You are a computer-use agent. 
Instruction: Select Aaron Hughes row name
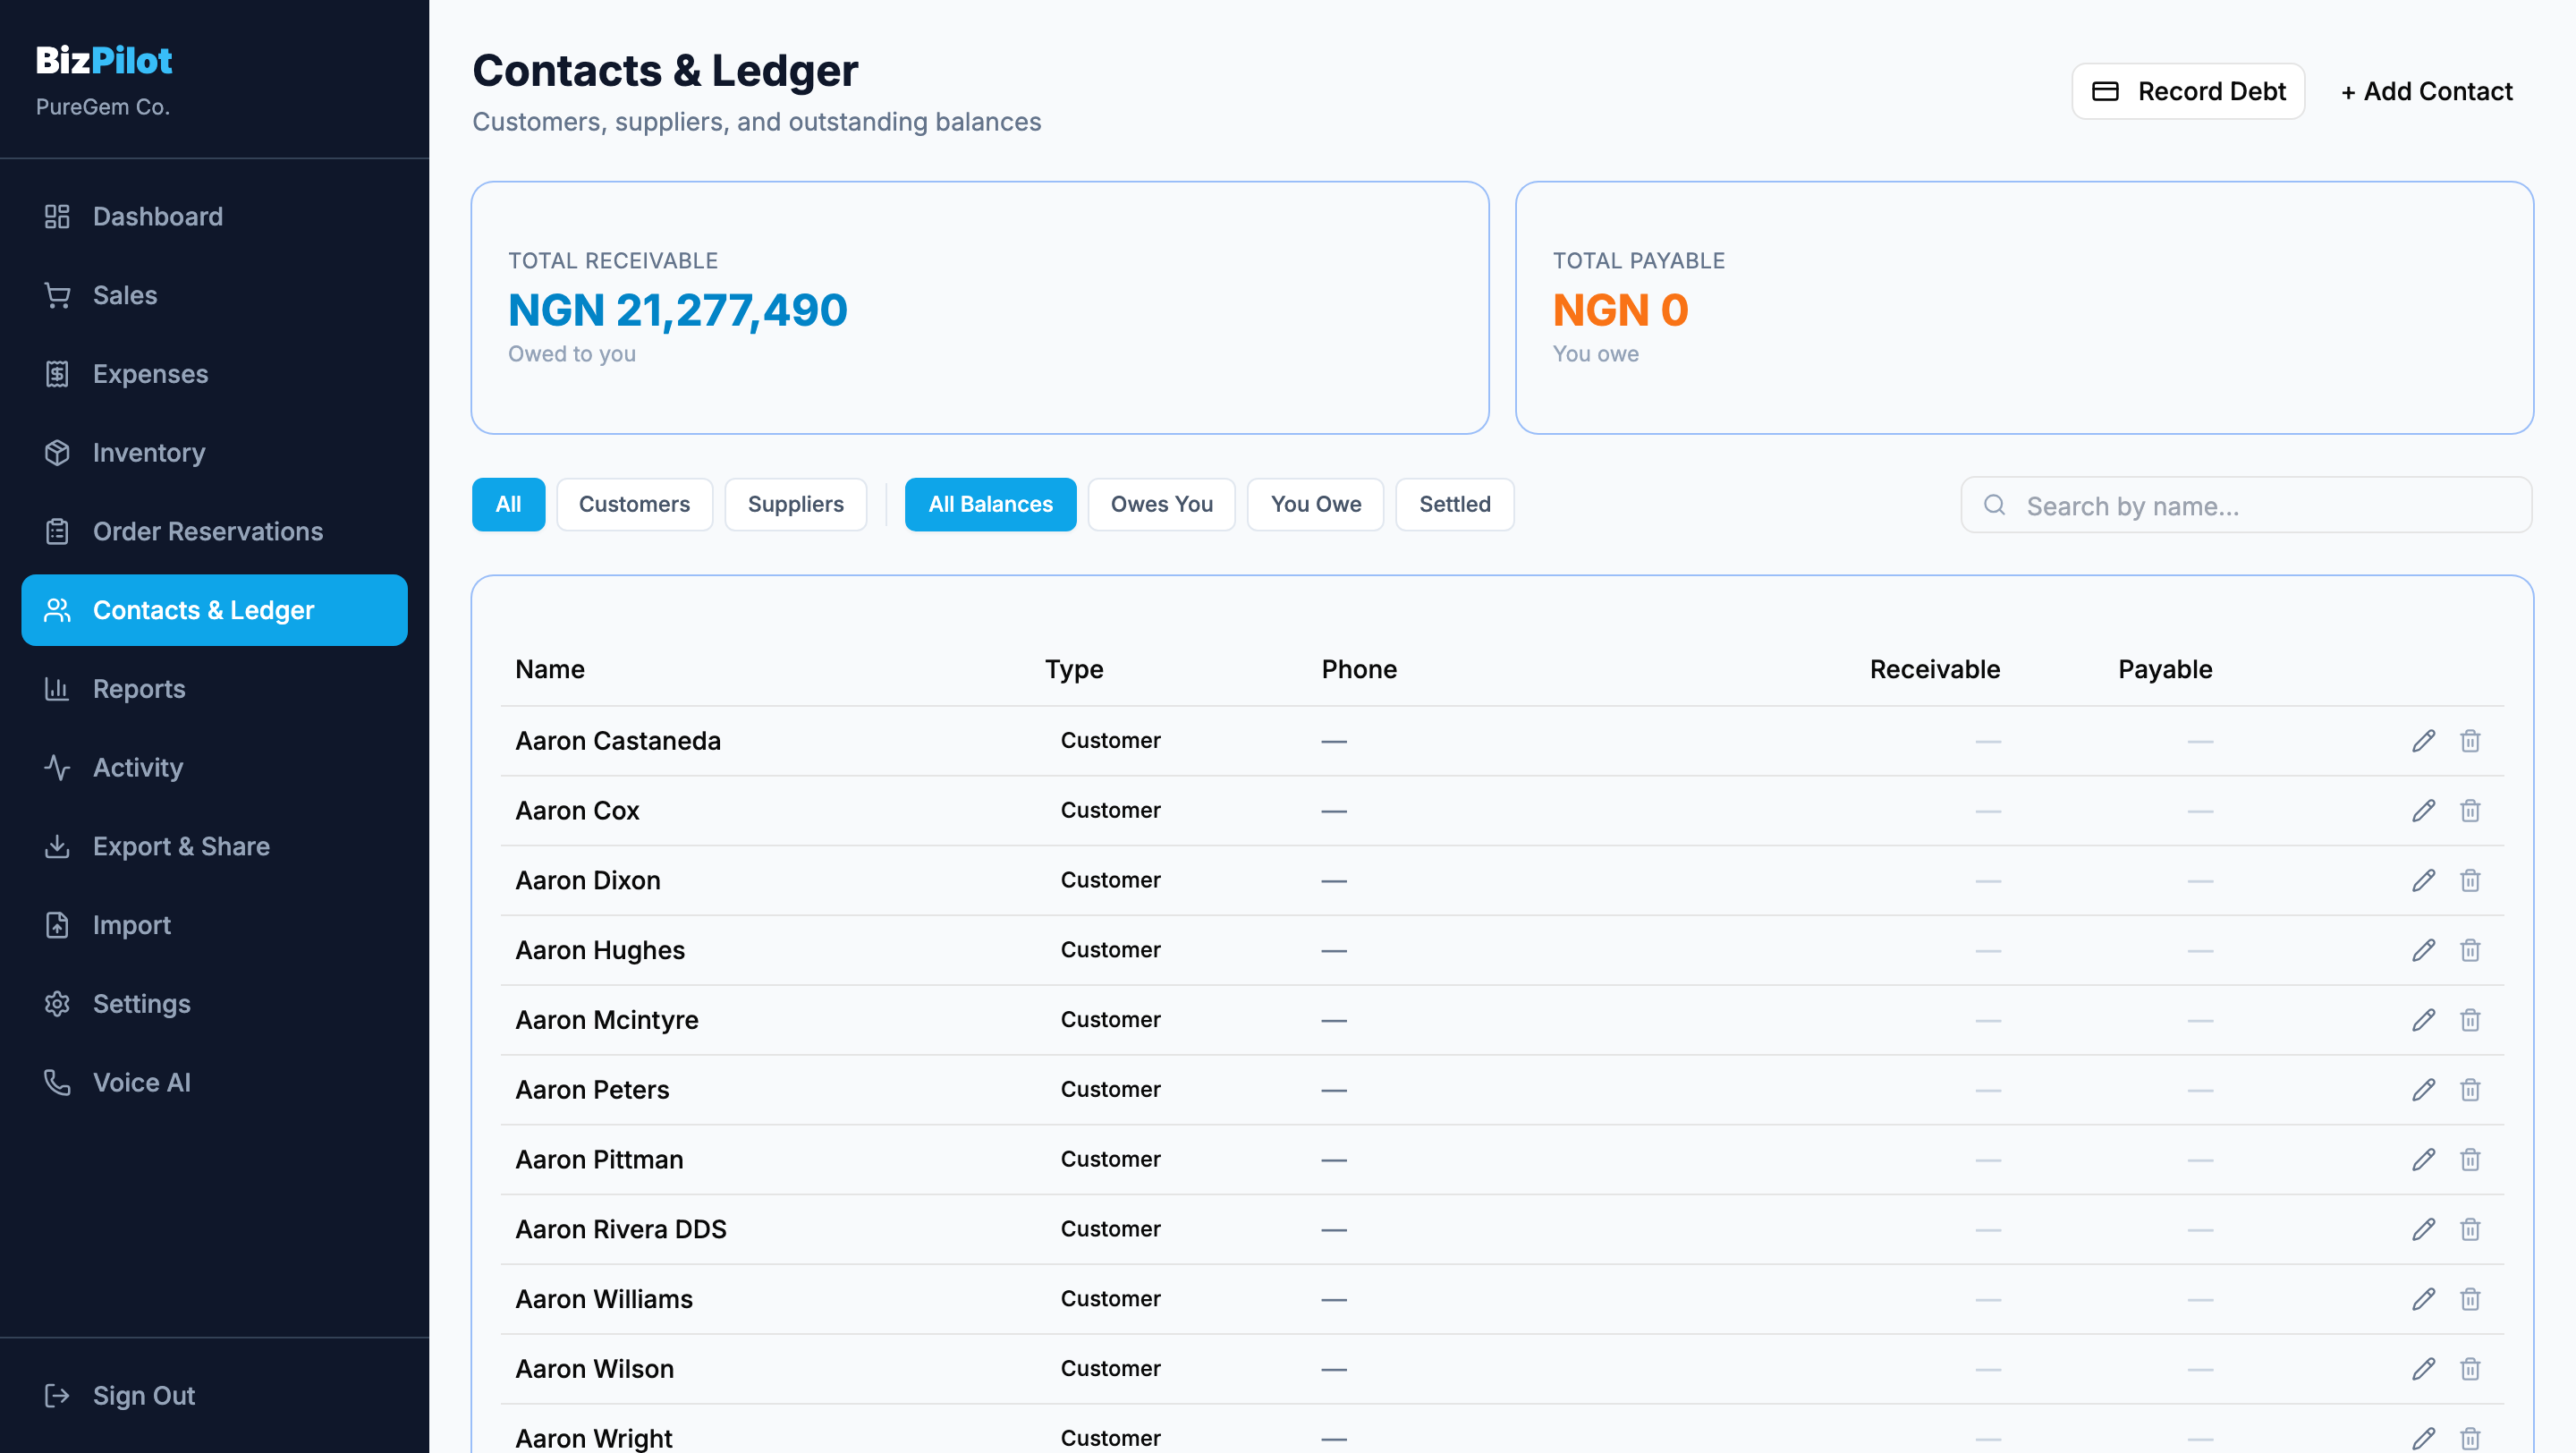[600, 950]
